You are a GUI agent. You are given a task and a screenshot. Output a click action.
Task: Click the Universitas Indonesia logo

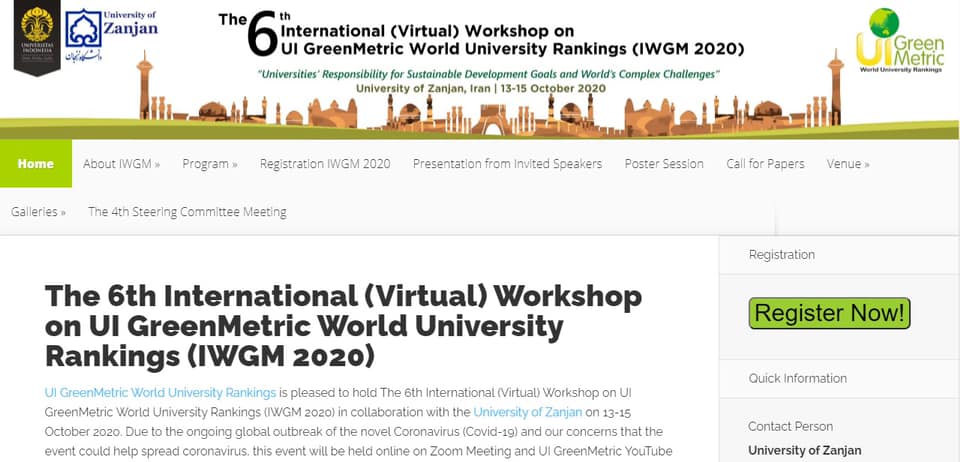37,37
